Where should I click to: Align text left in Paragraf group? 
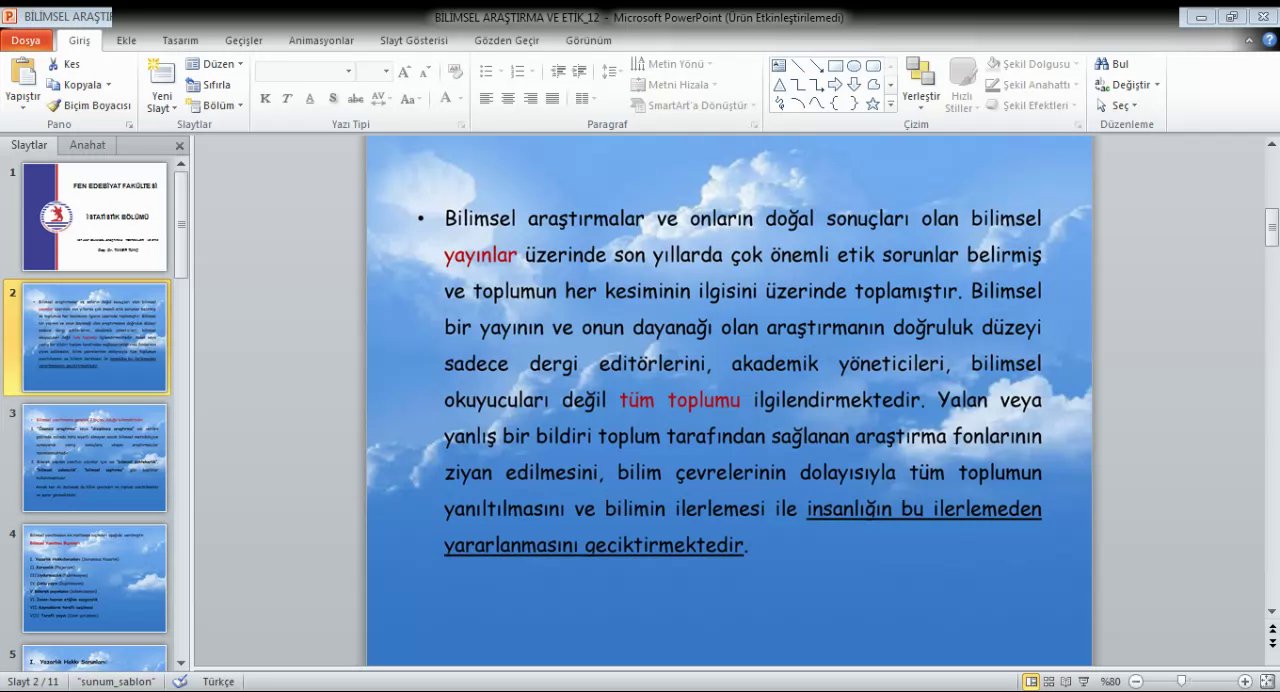(x=486, y=98)
